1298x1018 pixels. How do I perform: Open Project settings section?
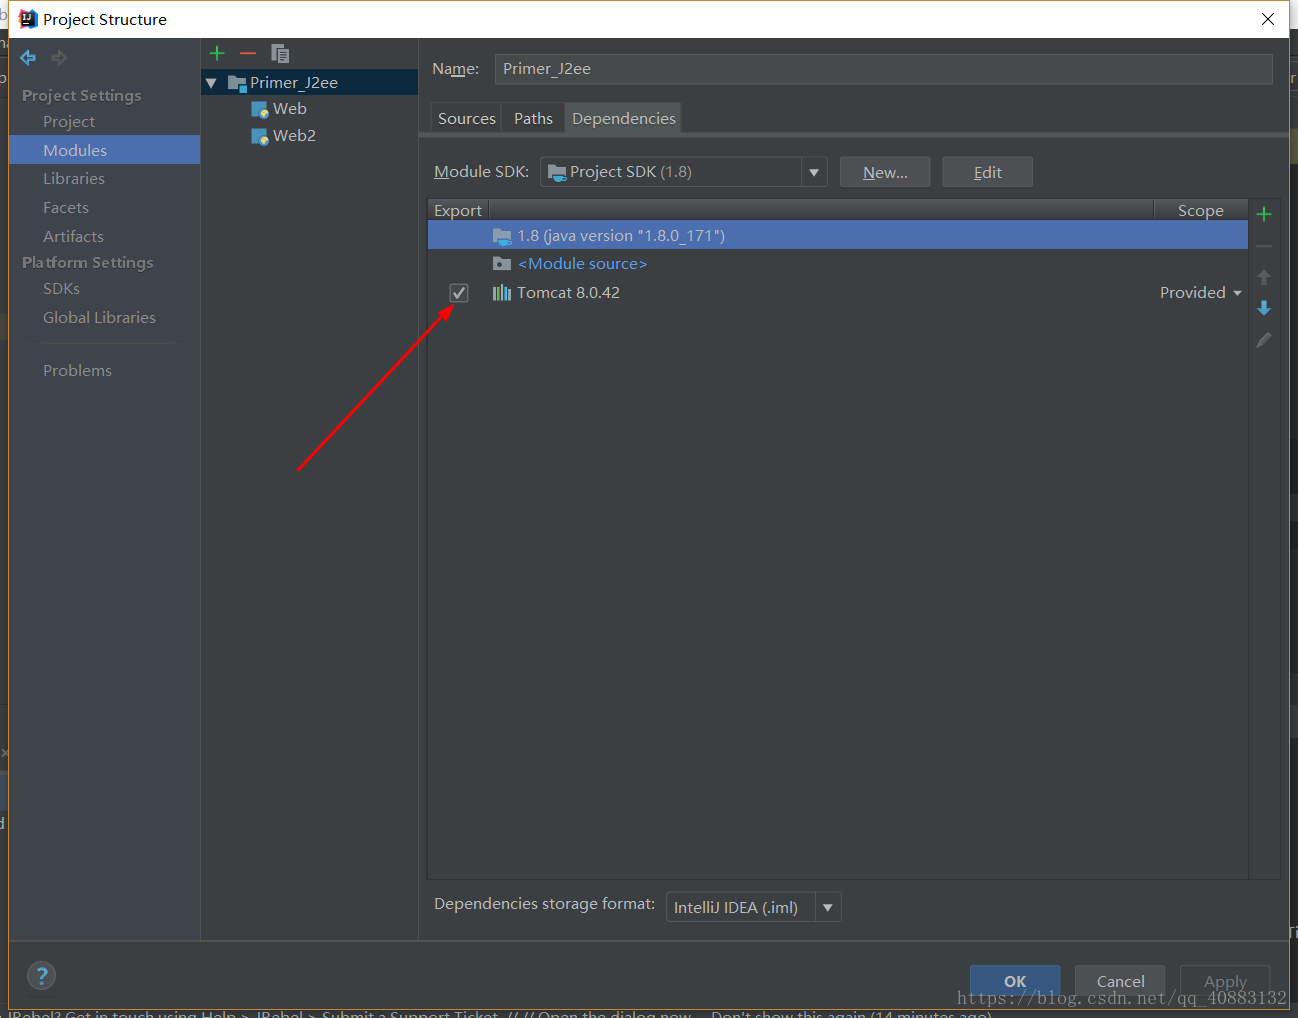coord(69,122)
